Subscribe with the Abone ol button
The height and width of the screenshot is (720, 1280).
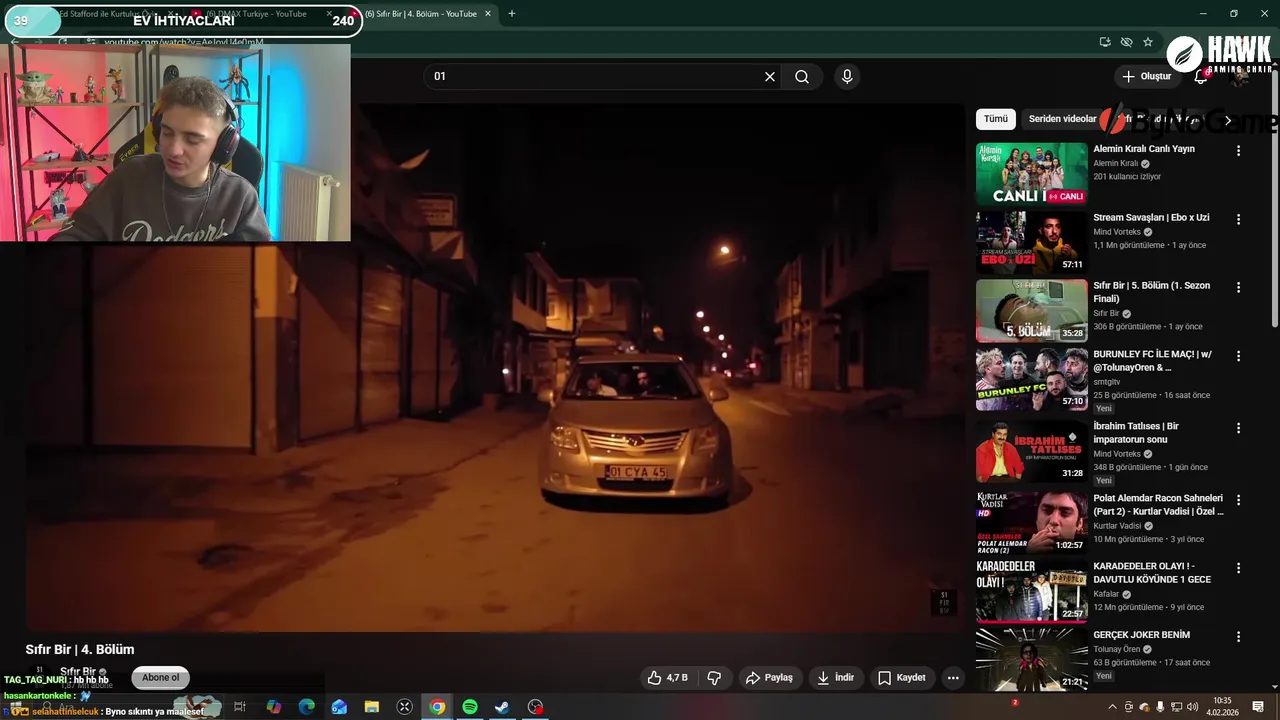[160, 677]
